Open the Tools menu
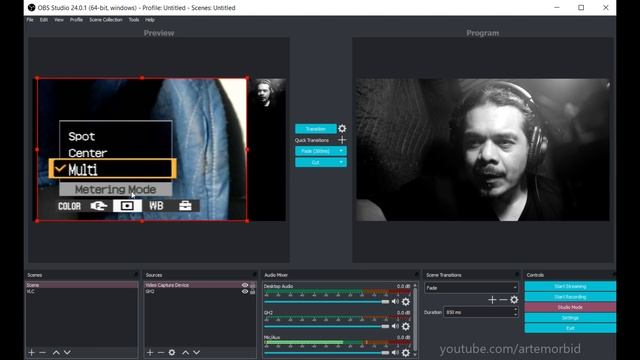The image size is (640, 360). tap(134, 20)
